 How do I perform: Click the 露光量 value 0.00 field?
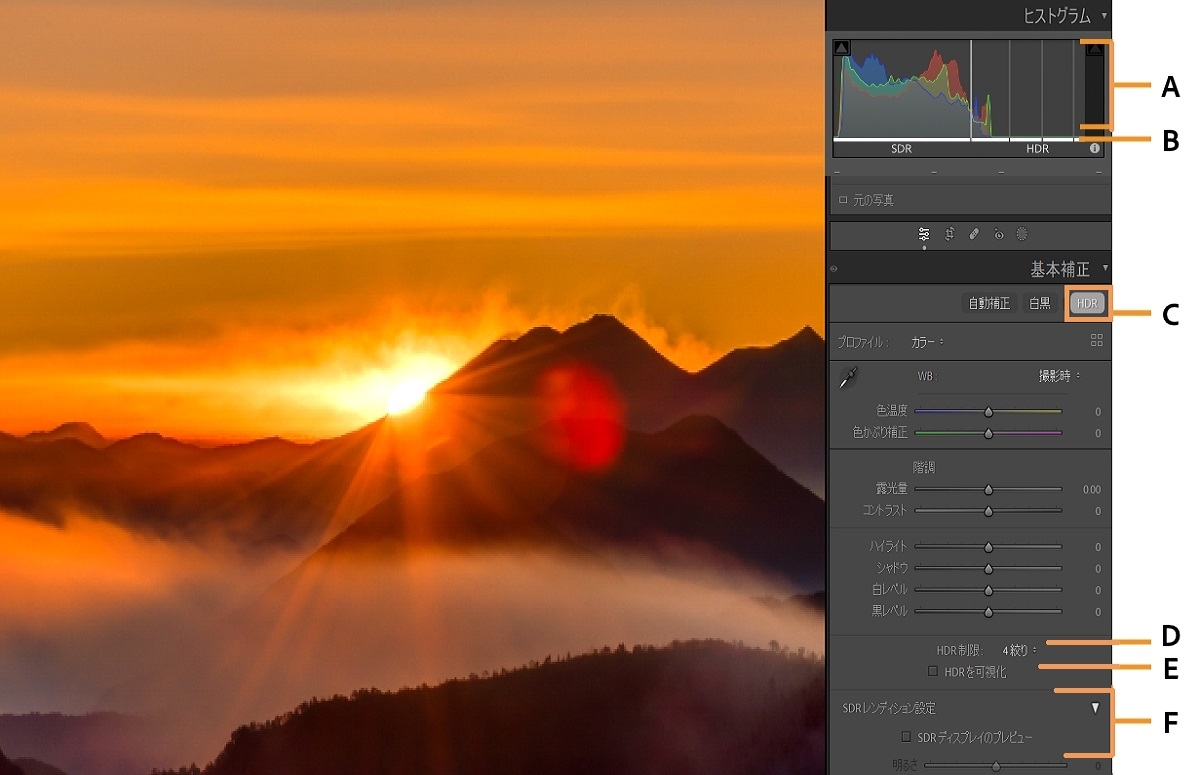pos(1091,490)
